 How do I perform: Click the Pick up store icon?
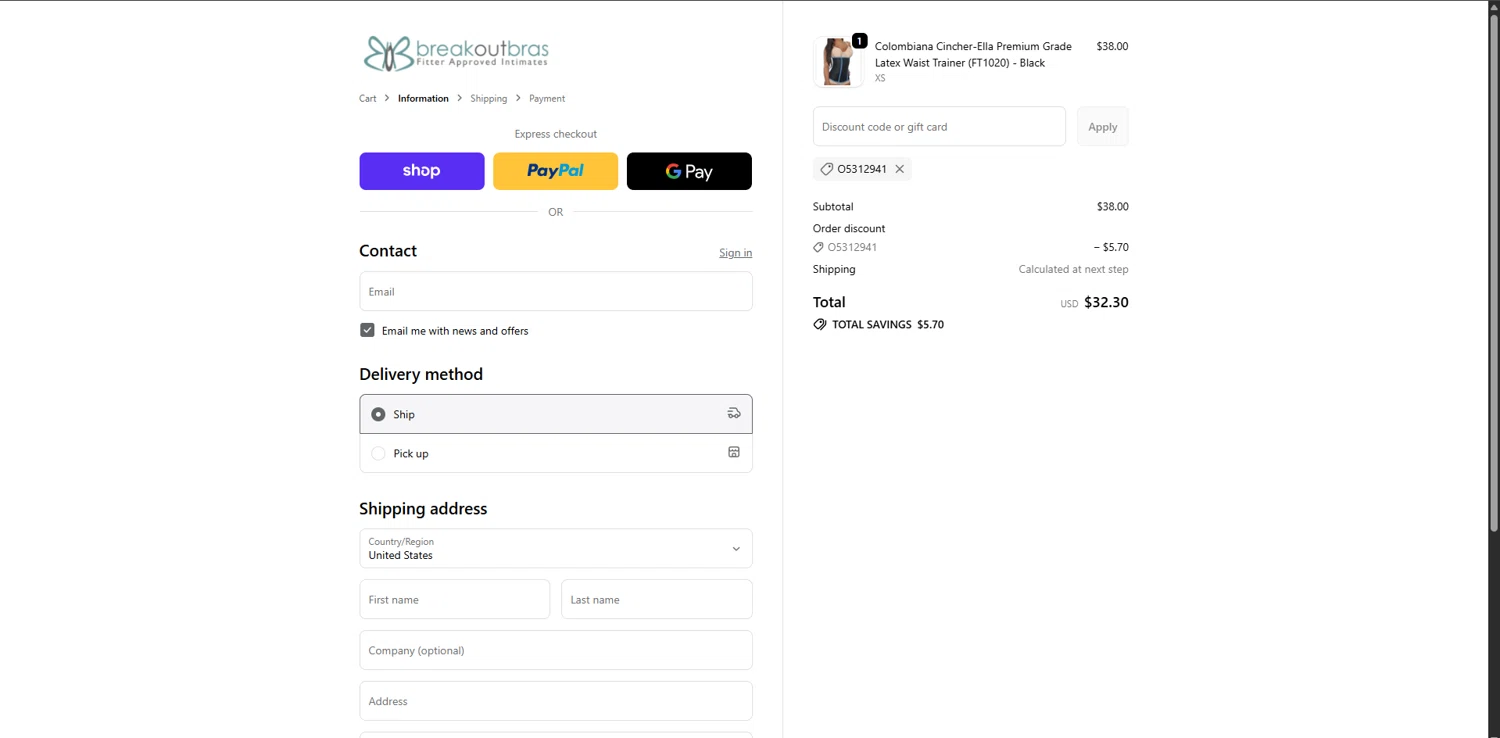click(x=734, y=452)
